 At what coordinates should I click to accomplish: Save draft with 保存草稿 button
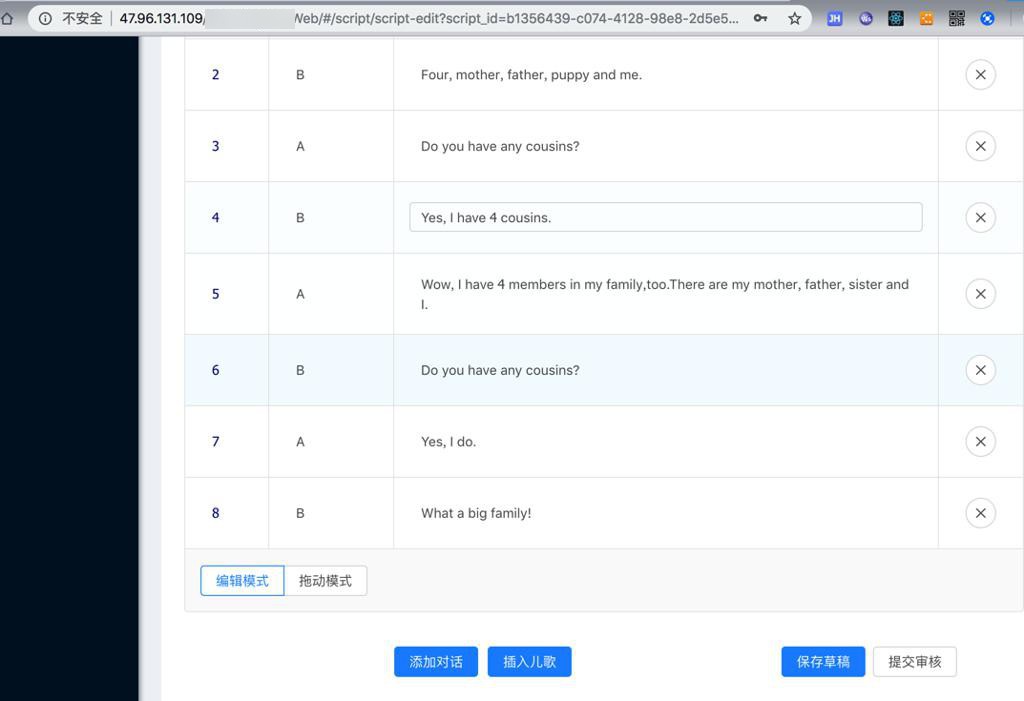pyautogui.click(x=823, y=662)
